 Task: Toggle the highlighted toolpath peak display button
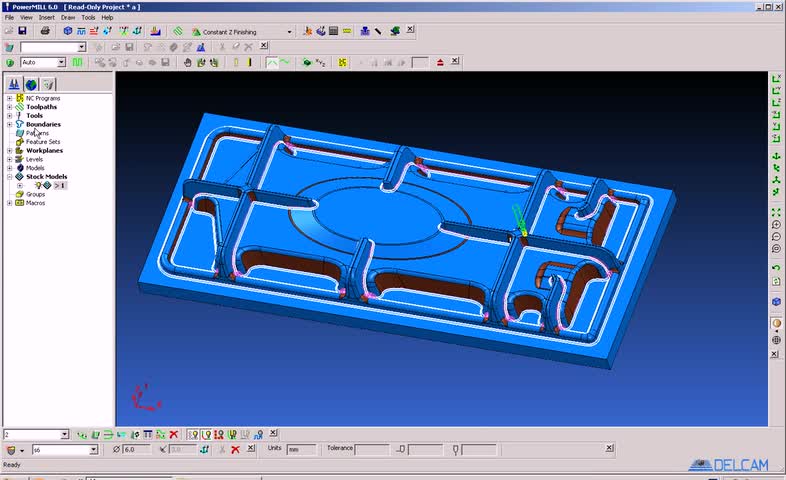click(272, 62)
